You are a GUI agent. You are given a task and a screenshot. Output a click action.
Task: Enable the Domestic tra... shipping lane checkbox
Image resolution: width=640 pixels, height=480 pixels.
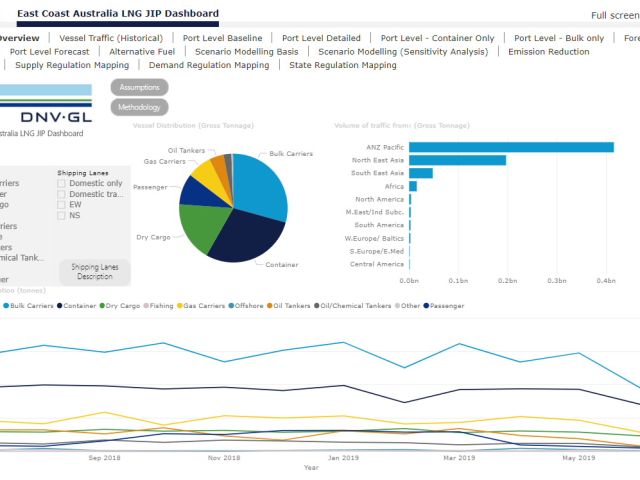61,194
